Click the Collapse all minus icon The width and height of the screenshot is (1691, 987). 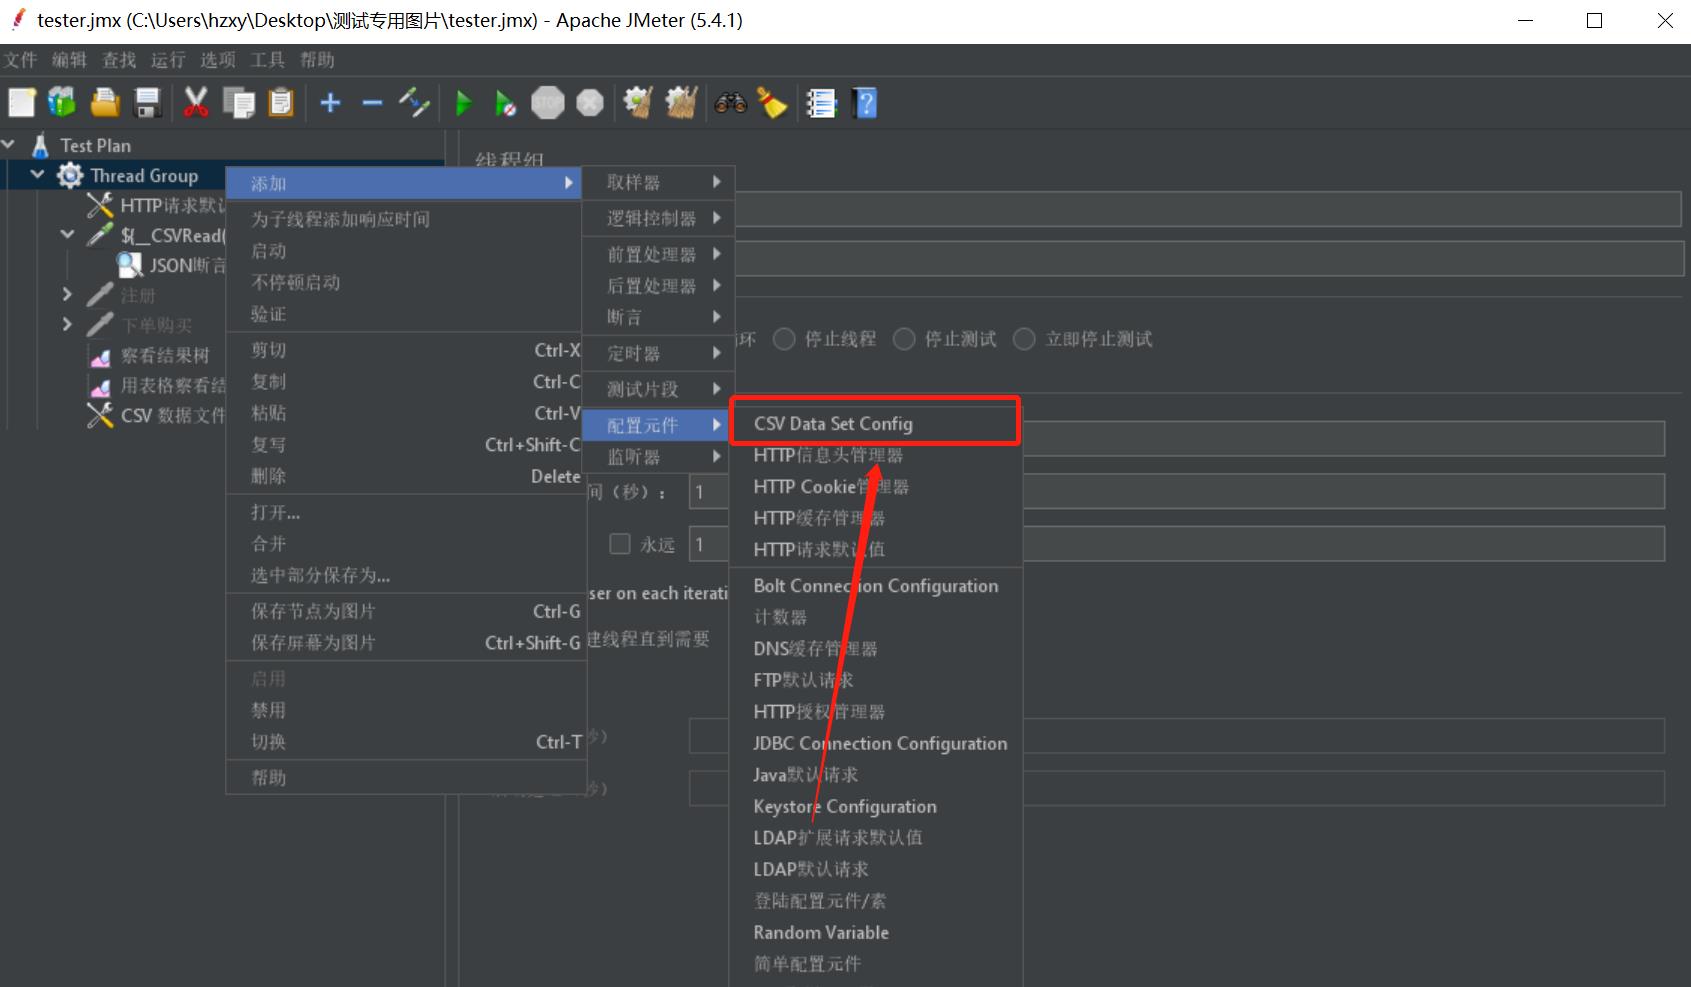point(372,102)
